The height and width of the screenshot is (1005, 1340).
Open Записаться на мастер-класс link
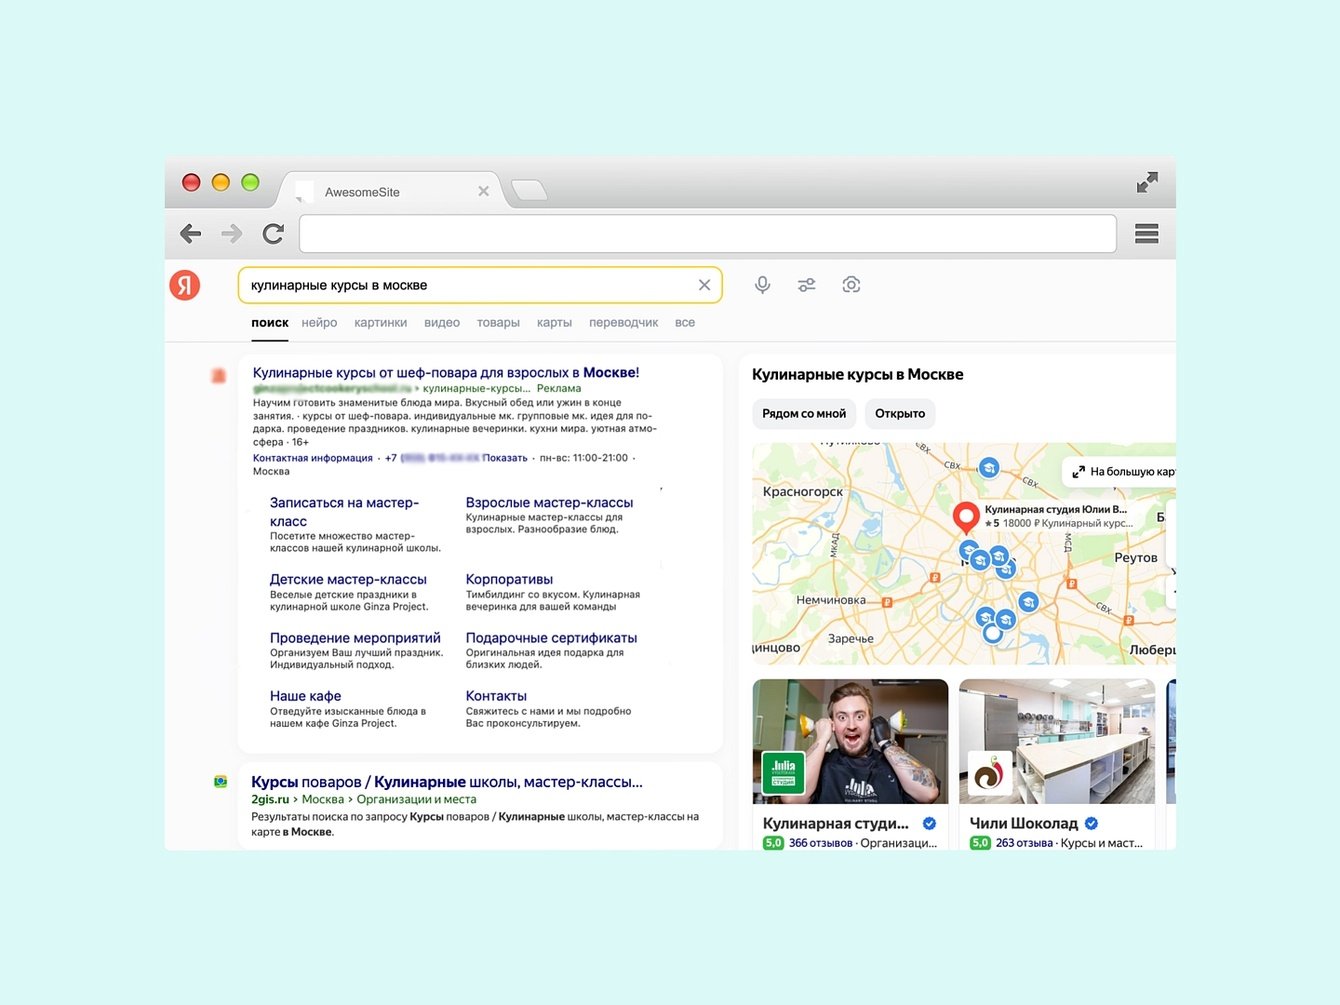pos(344,512)
